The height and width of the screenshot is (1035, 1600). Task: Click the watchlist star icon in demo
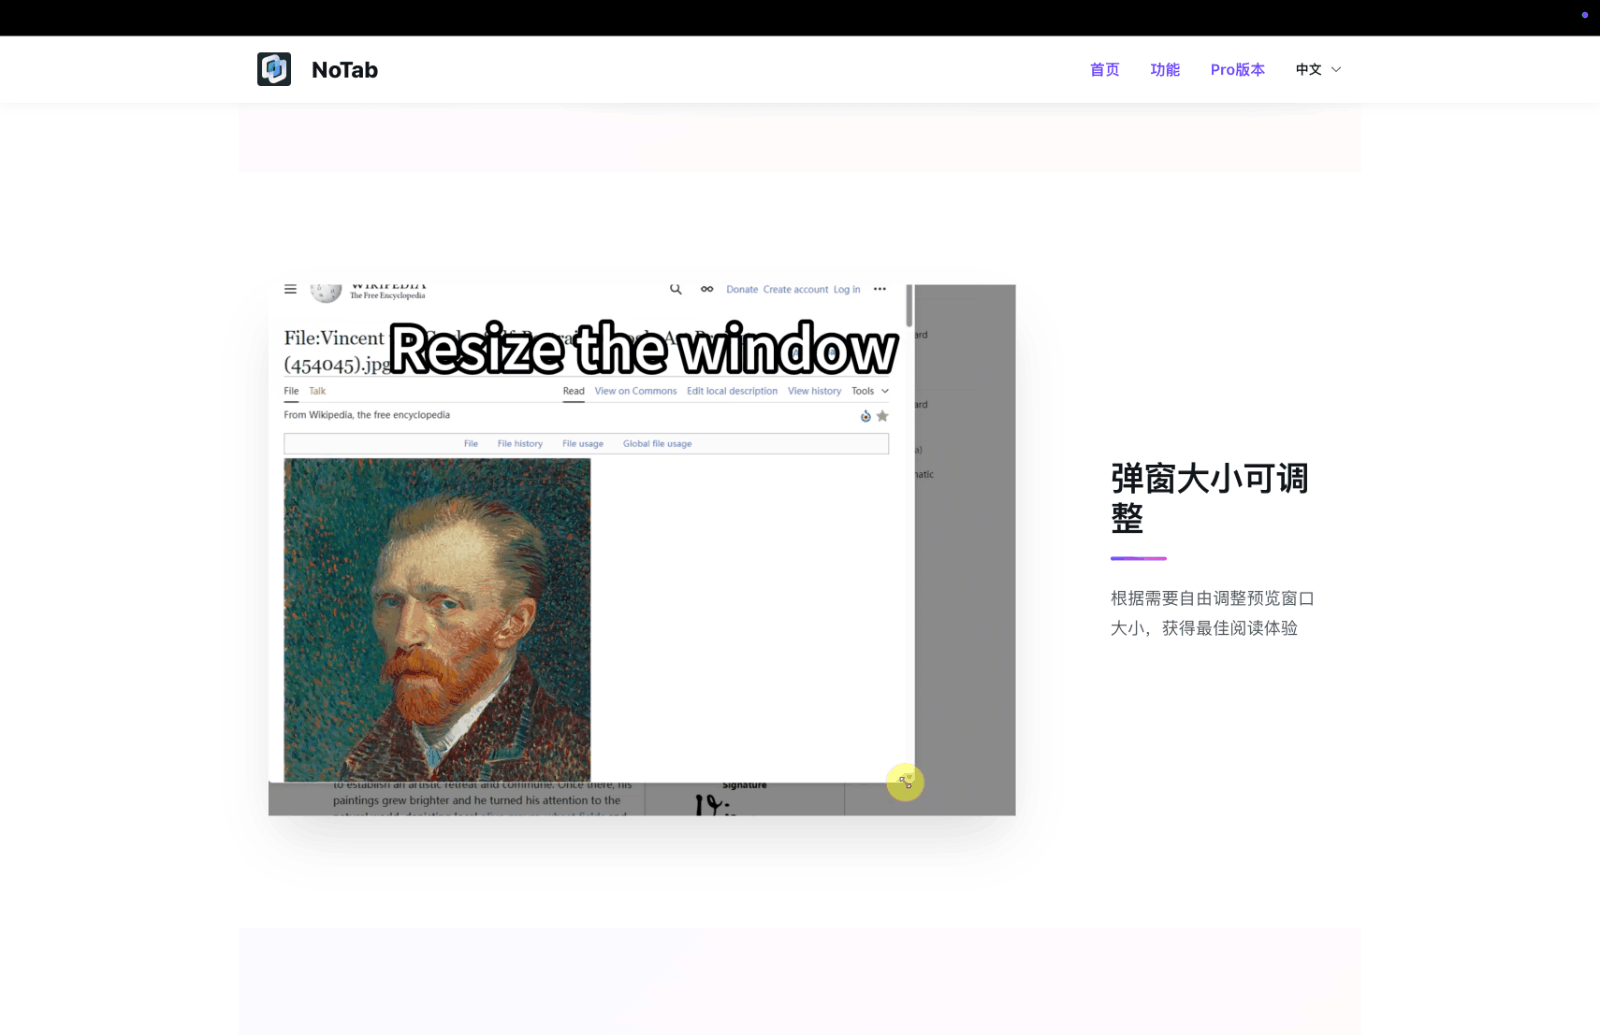pyautogui.click(x=882, y=416)
